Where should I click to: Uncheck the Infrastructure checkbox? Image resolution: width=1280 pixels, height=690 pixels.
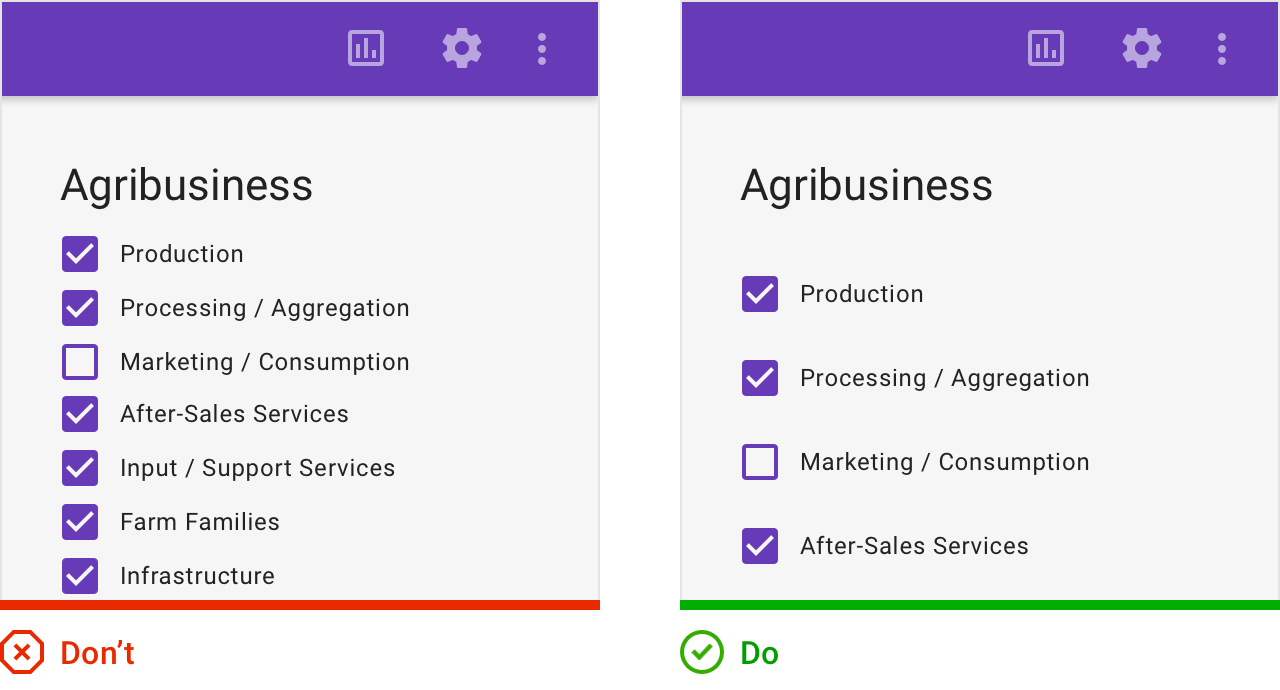coord(80,576)
